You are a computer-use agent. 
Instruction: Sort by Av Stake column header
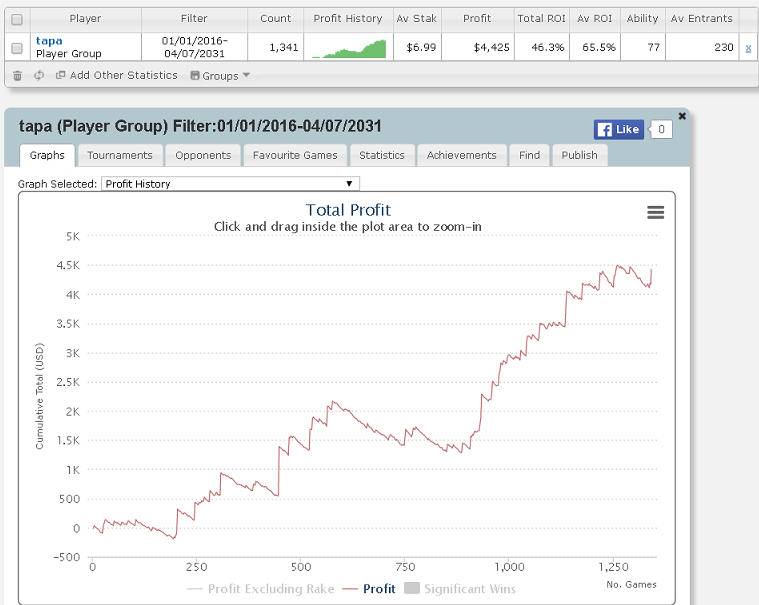point(417,19)
